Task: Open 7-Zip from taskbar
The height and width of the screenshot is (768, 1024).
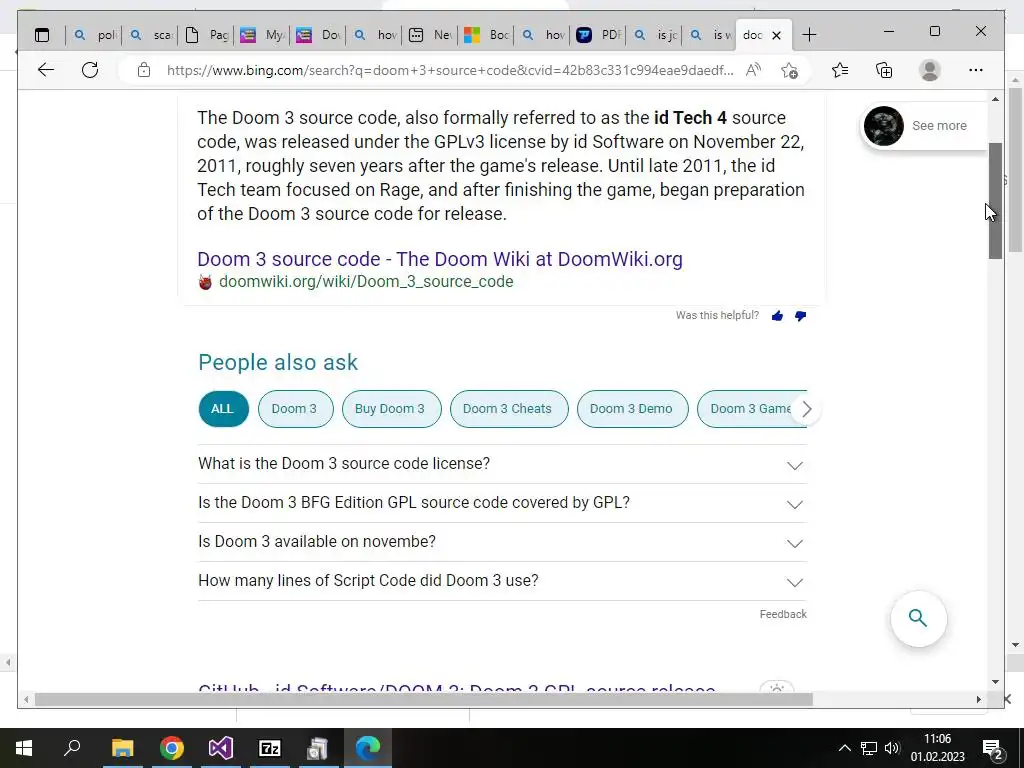Action: pyautogui.click(x=270, y=748)
